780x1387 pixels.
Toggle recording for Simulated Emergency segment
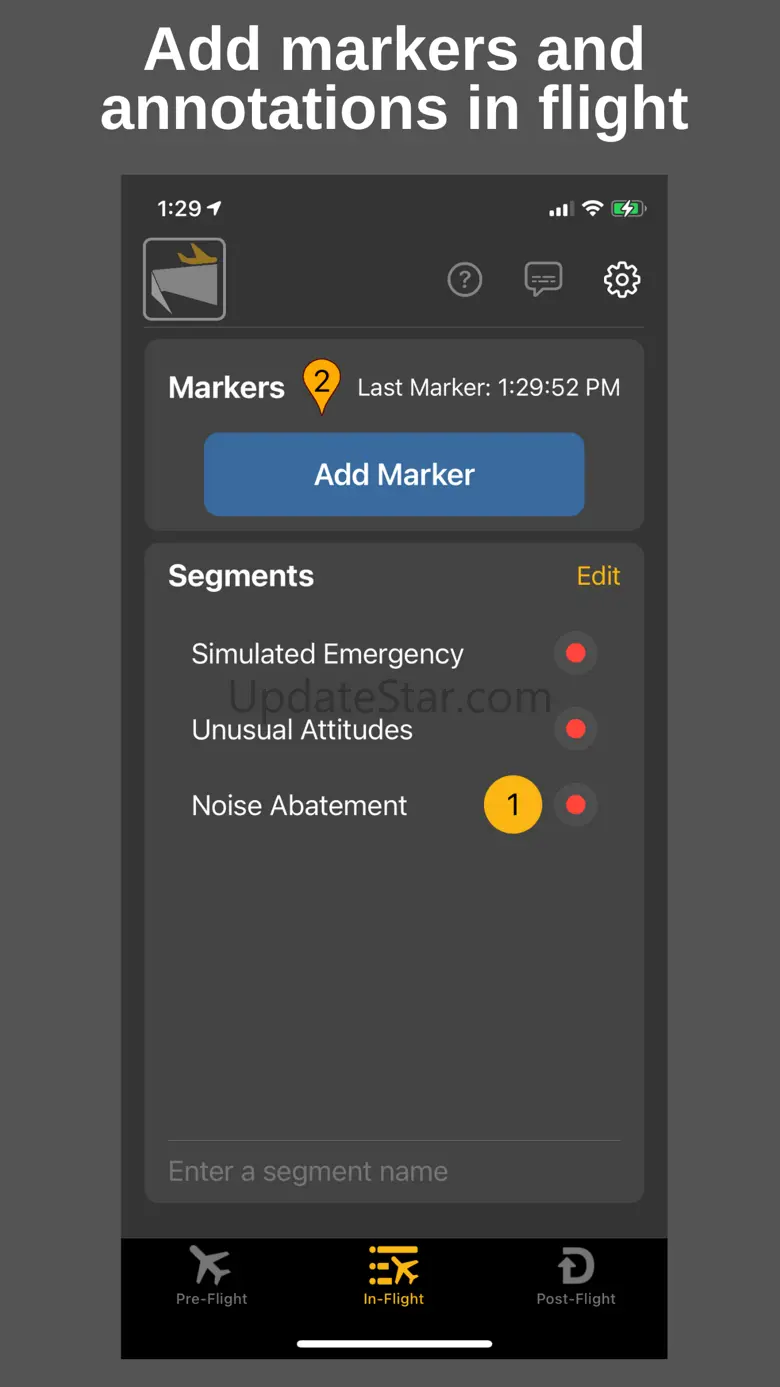click(x=575, y=653)
